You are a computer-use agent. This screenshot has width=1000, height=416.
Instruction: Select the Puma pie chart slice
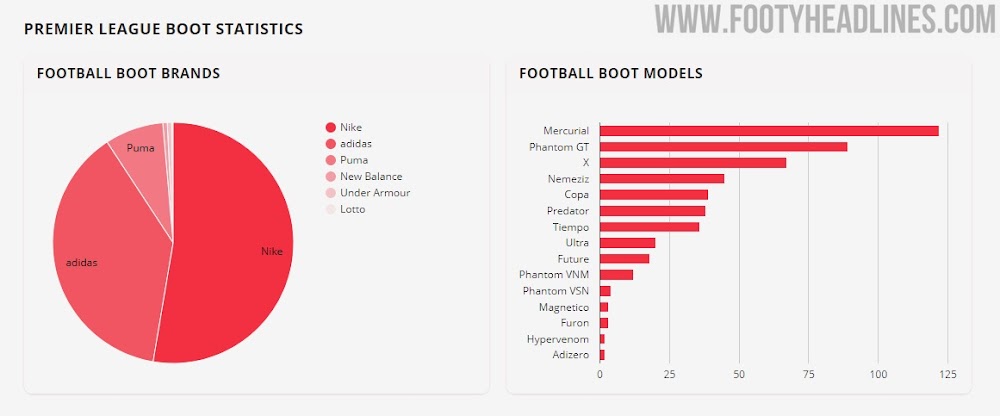tap(140, 150)
